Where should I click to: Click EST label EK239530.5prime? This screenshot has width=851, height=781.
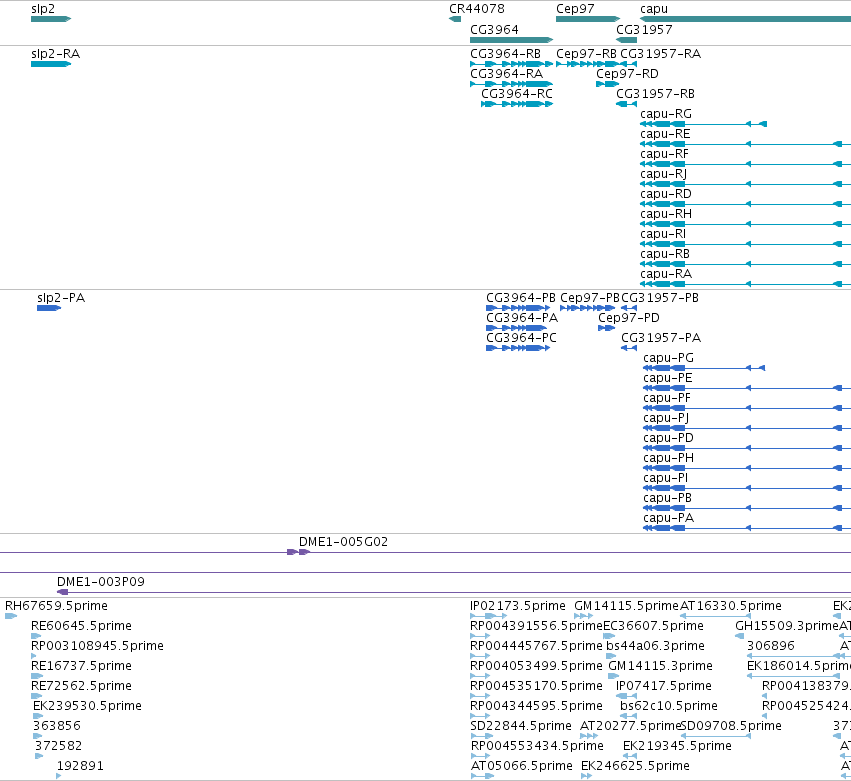(x=87, y=706)
